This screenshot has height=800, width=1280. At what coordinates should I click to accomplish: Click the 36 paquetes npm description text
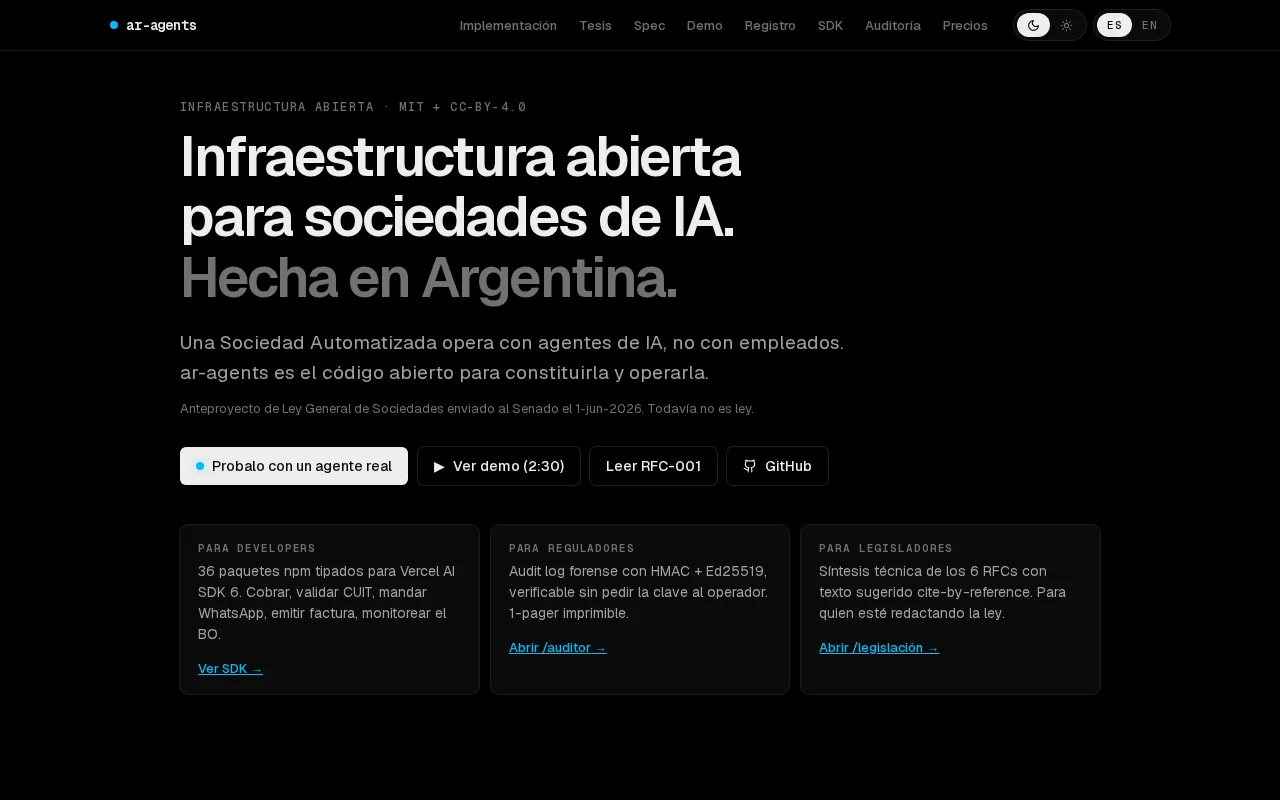[328, 602]
